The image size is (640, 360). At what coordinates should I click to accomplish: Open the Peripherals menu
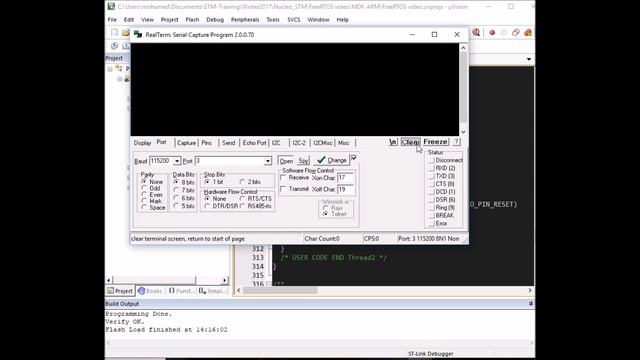[245, 20]
